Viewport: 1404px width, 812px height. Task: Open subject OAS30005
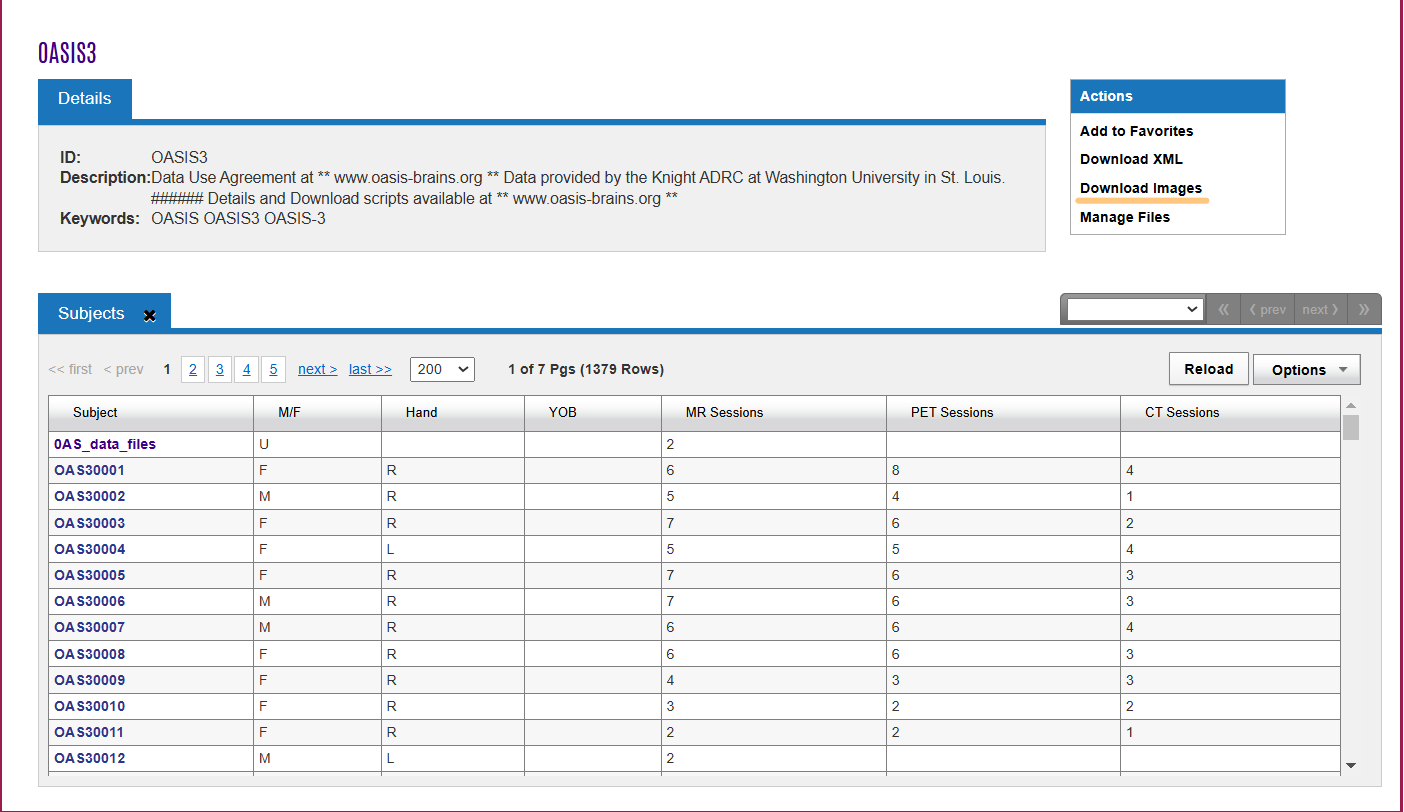tap(89, 575)
